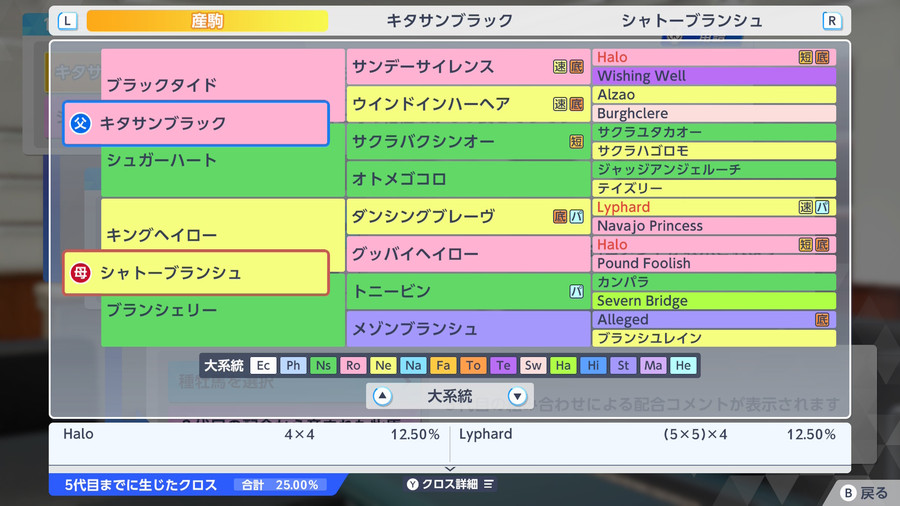Click the Fa lineage swatch
This screenshot has width=900, height=506.
443,365
